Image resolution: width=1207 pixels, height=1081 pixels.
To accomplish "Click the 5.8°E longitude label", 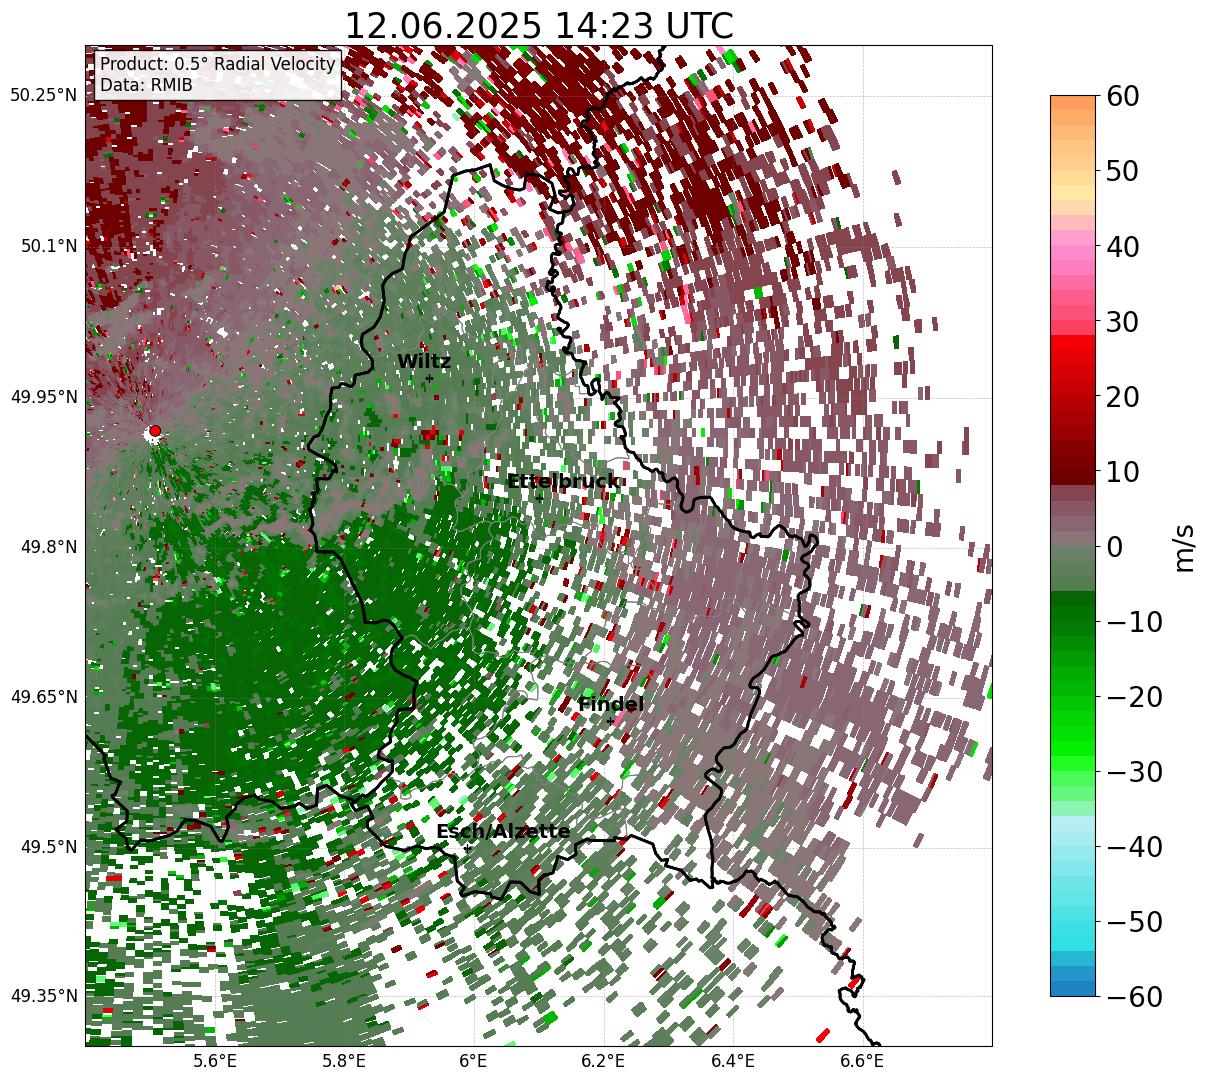I will click(x=345, y=1061).
